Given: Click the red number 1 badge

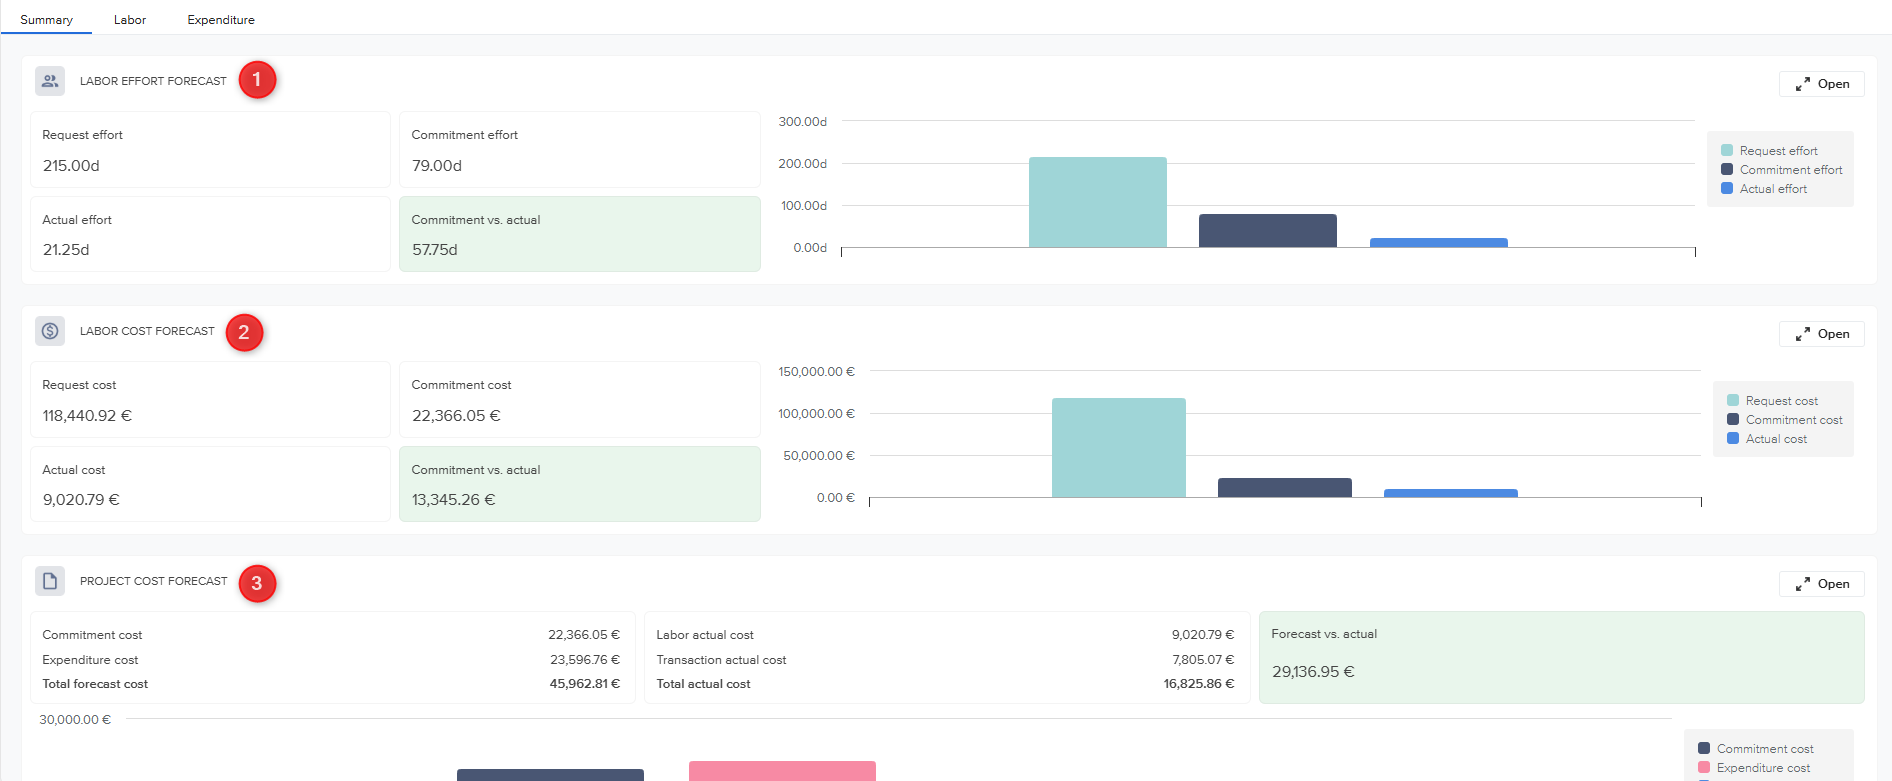Looking at the screenshot, I should [257, 80].
